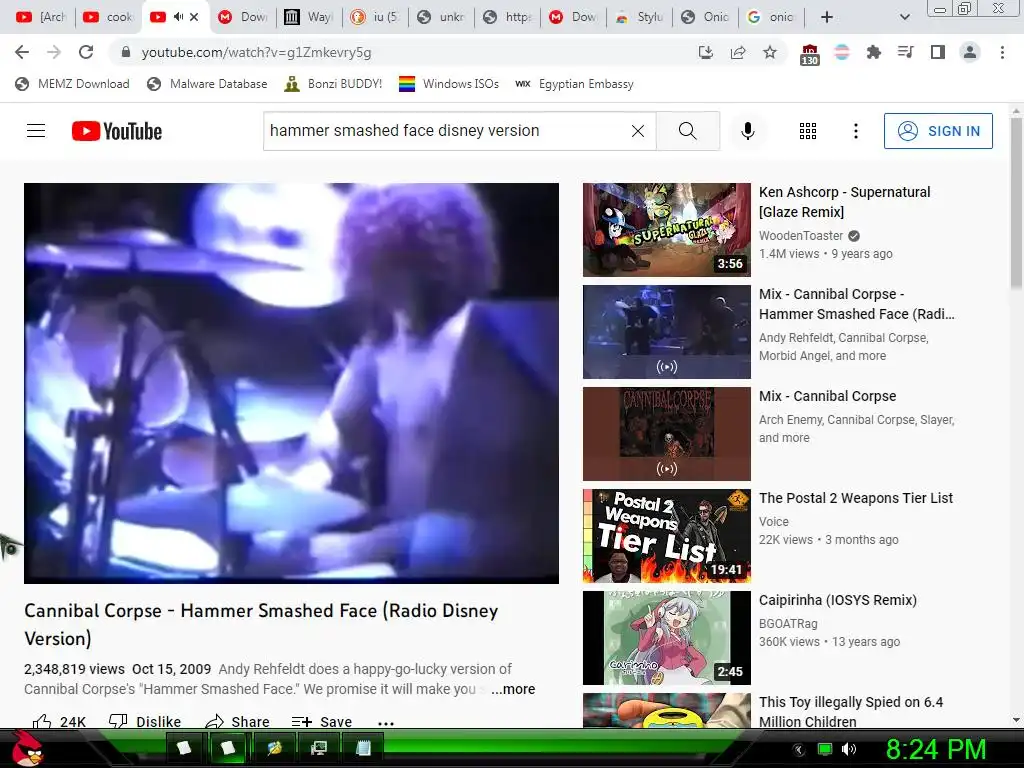Install app from the address bar icon
This screenshot has height=768, width=1024.
(x=705, y=52)
